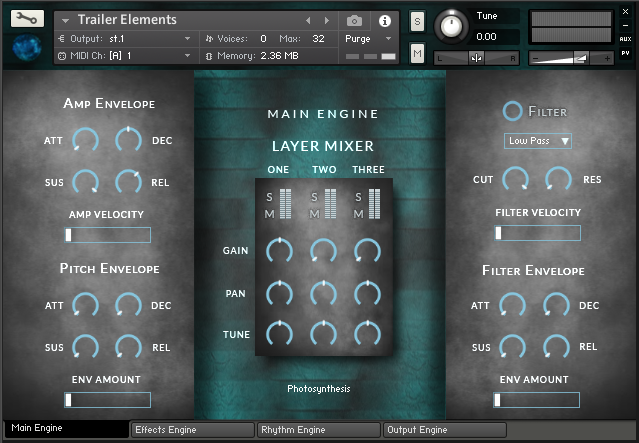Expand the Output st.1 dropdown

coord(187,39)
